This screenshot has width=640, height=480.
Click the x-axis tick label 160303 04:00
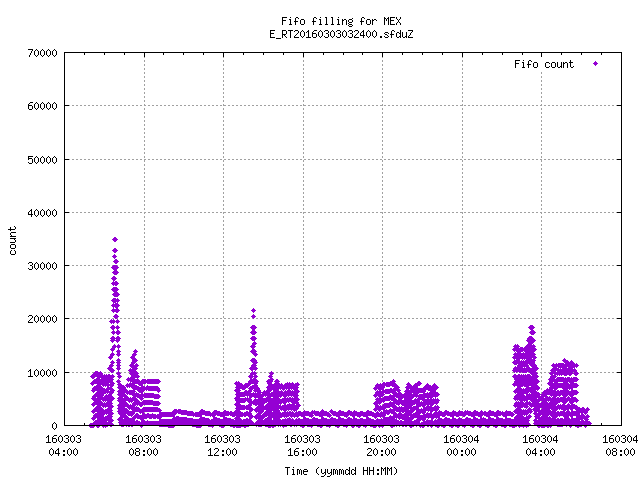[x=63, y=446]
